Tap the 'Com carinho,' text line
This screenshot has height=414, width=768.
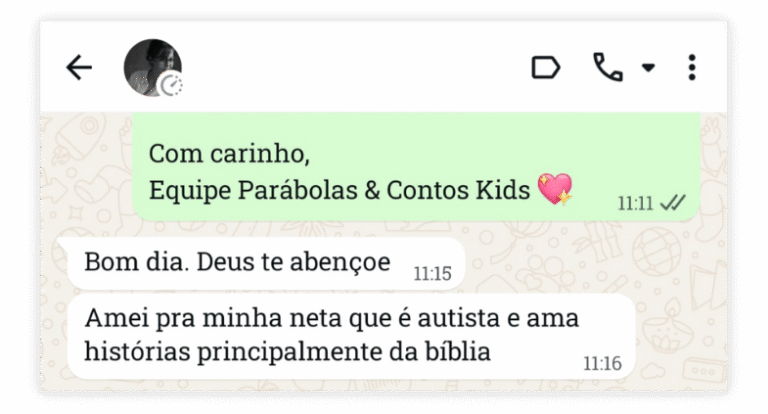(229, 154)
